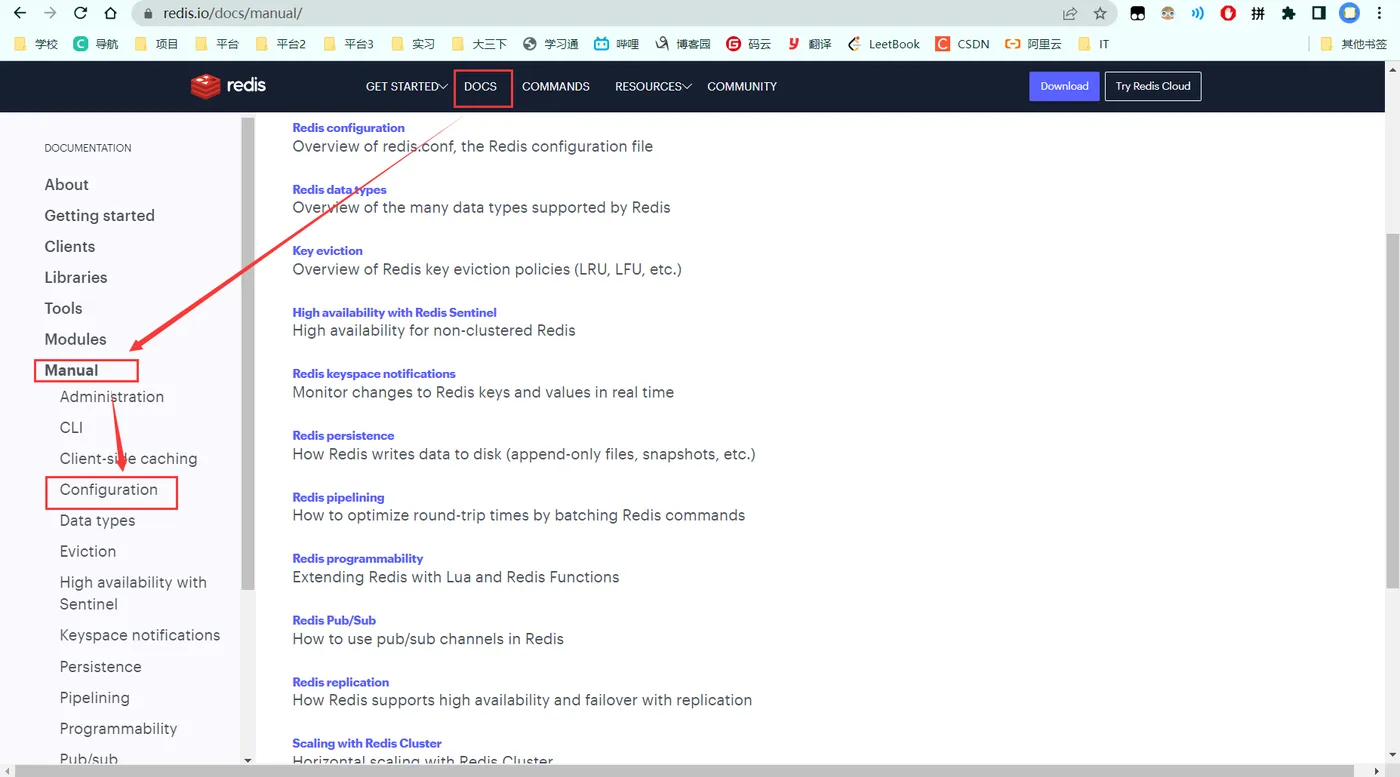1400x777 pixels.
Task: Expand the 平台2 bookmark folder
Action: pyautogui.click(x=281, y=44)
